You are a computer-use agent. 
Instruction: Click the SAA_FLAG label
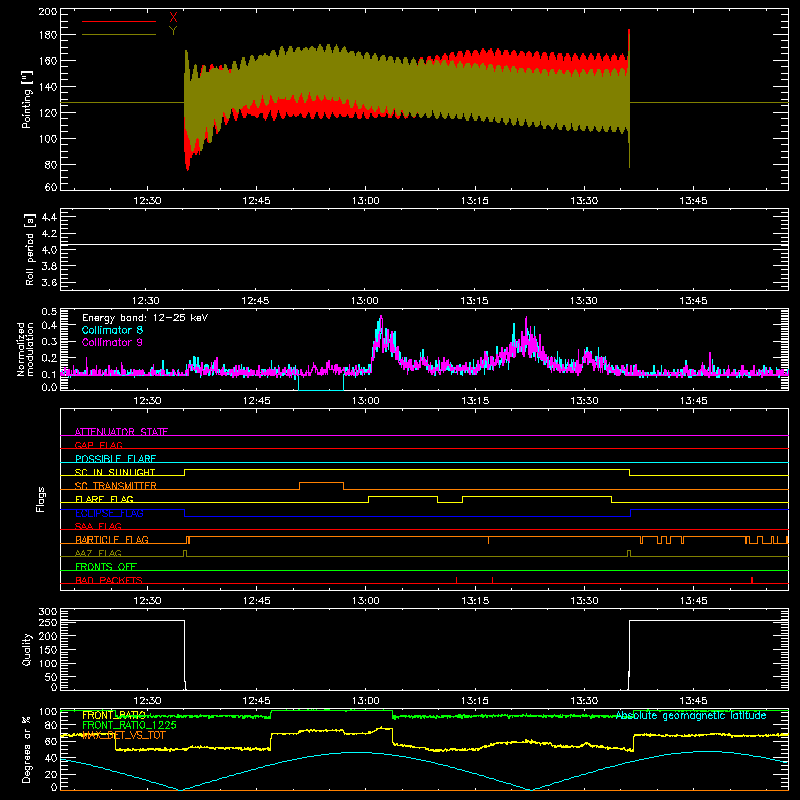click(98, 526)
